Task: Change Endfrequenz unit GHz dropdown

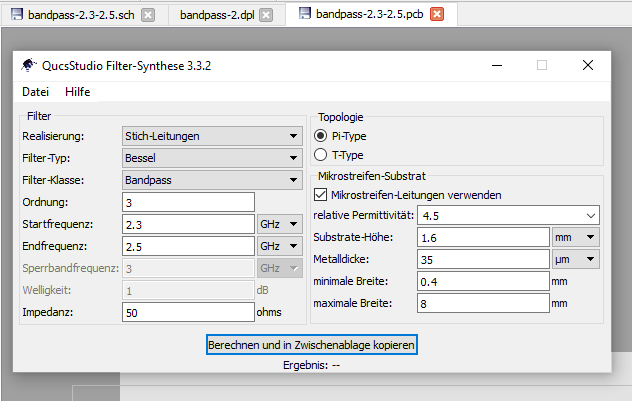Action: 280,246
